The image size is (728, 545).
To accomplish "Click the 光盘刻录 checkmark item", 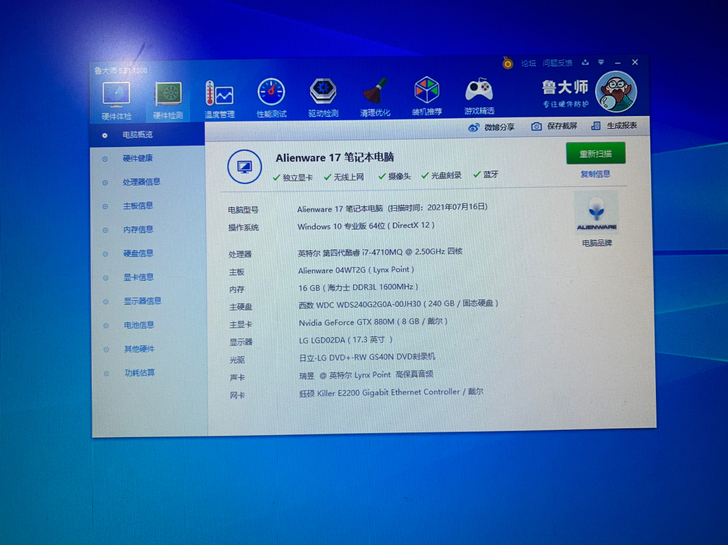I will pyautogui.click(x=441, y=175).
